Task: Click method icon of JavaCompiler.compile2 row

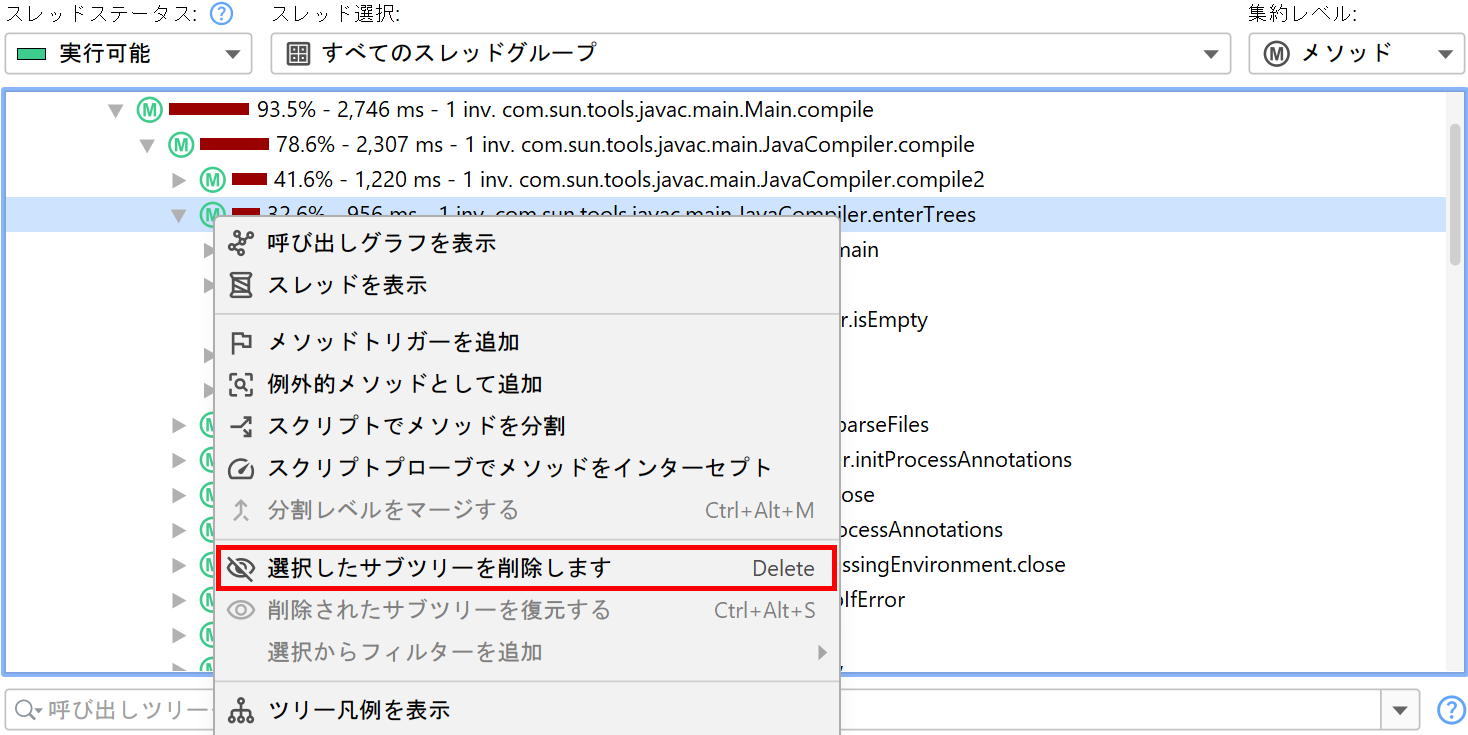Action: pyautogui.click(x=212, y=180)
